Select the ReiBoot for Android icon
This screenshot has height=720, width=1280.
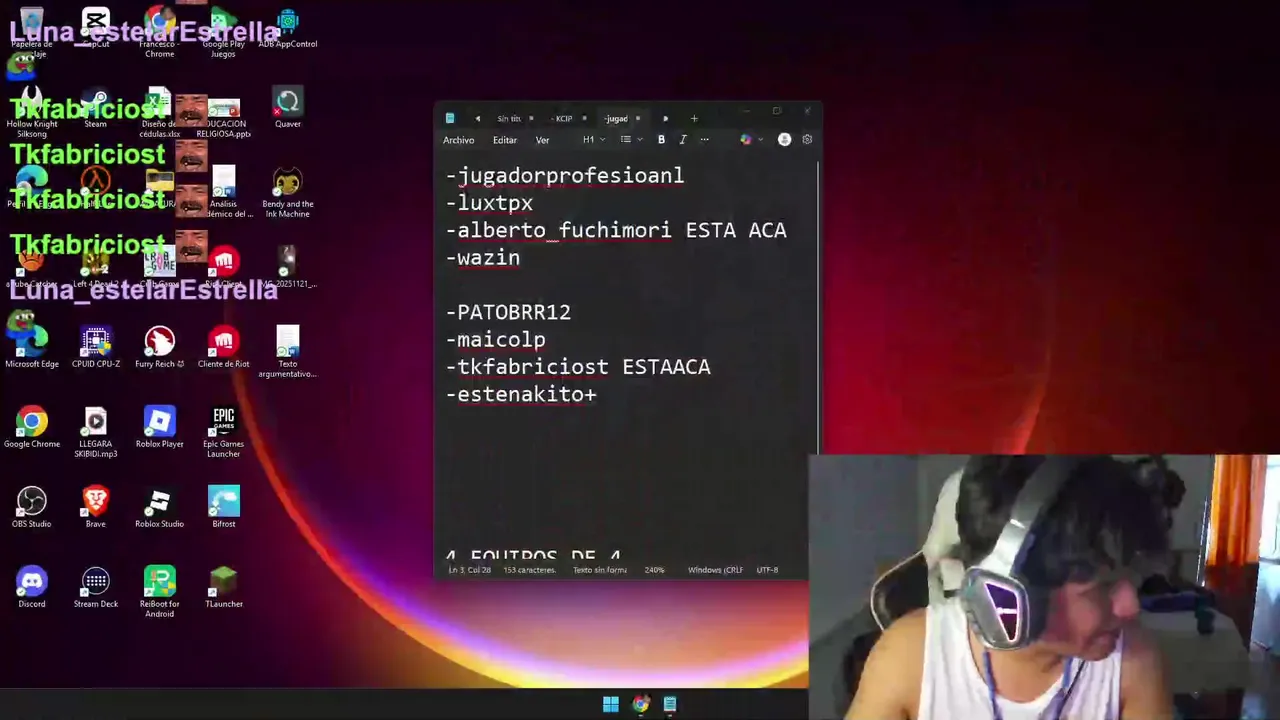tap(160, 593)
